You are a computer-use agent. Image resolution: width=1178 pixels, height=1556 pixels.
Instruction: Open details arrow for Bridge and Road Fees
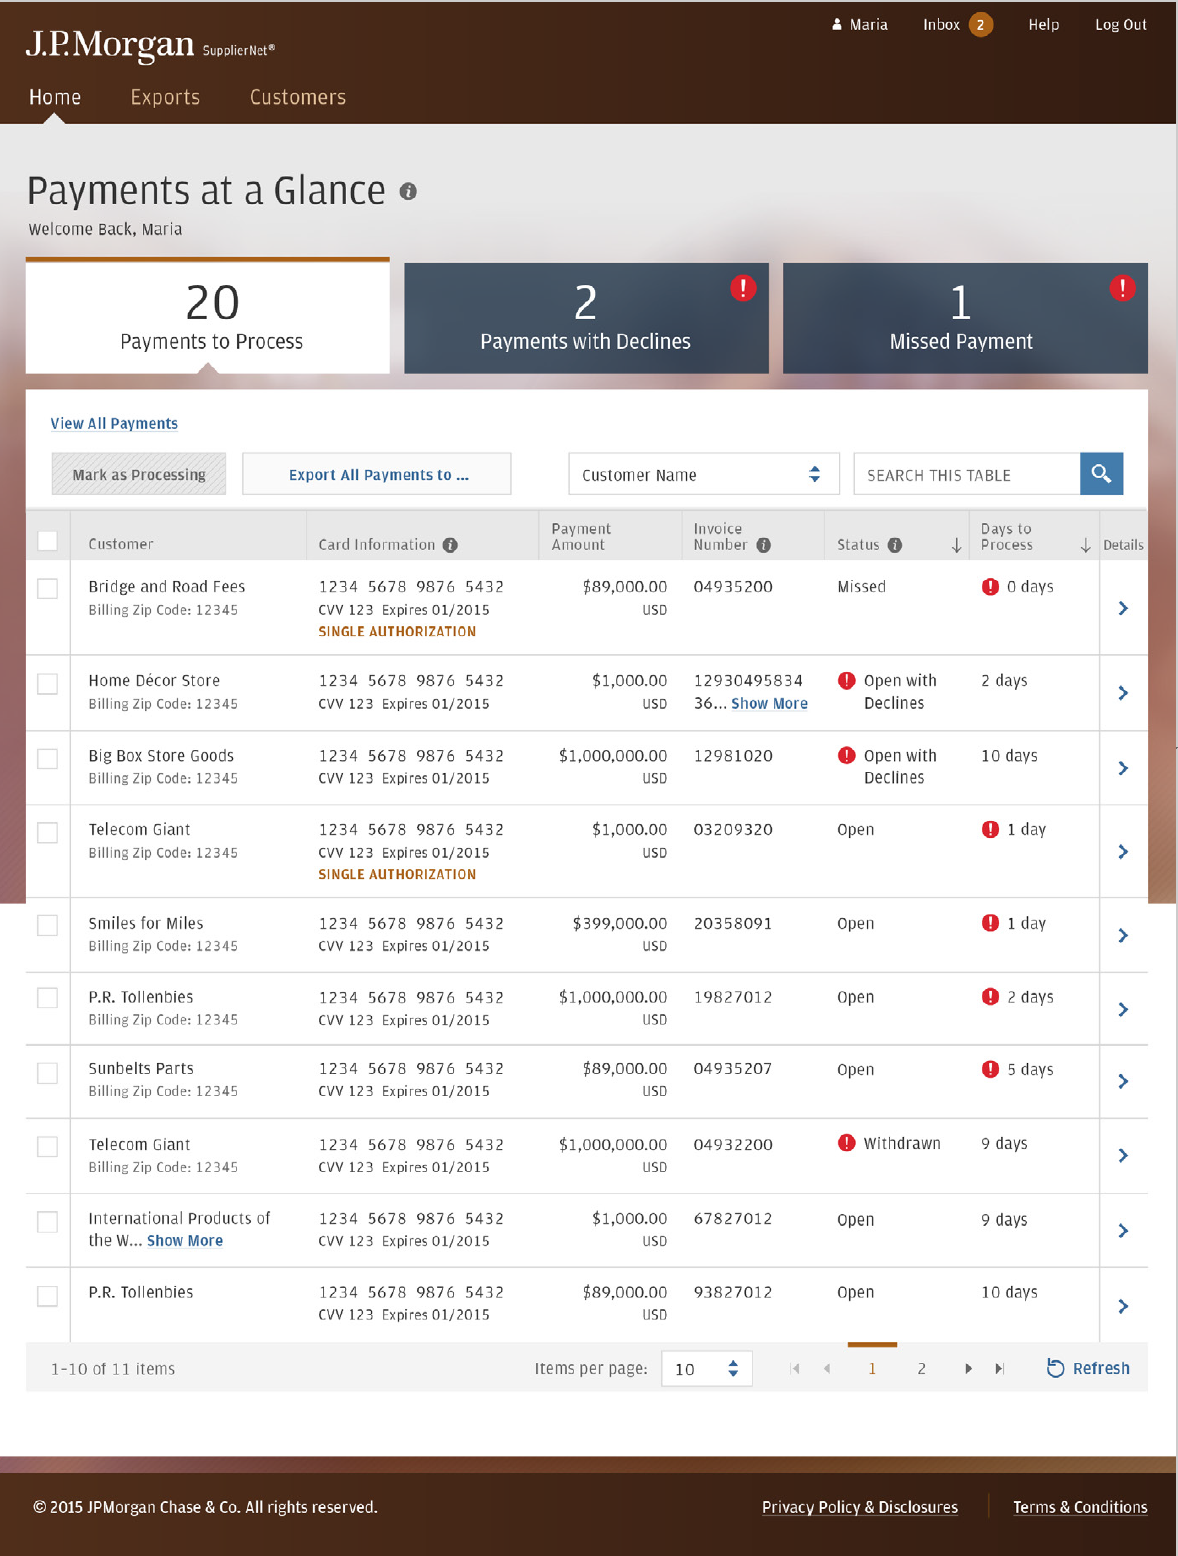1123,608
